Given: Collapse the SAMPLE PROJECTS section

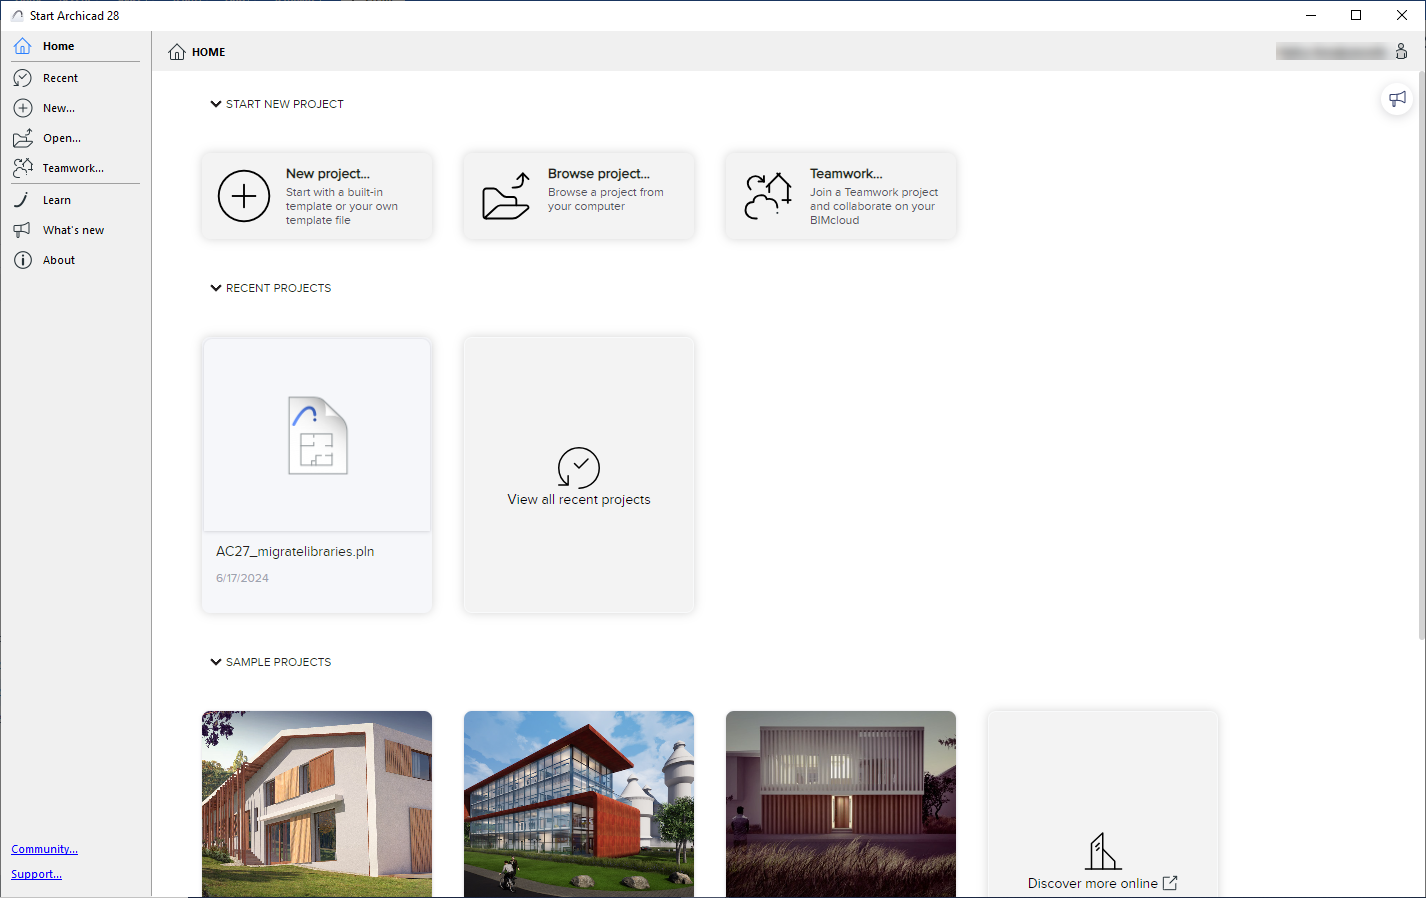Looking at the screenshot, I should [x=215, y=662].
